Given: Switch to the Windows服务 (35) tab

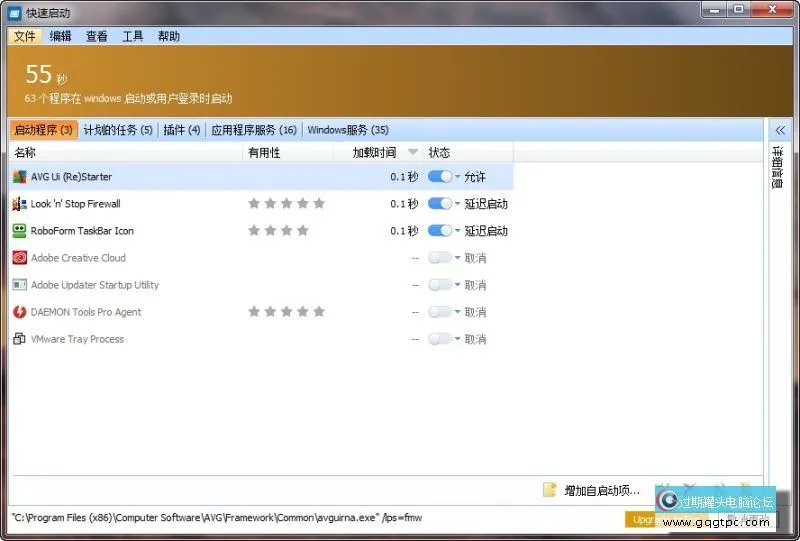Looking at the screenshot, I should [x=347, y=130].
